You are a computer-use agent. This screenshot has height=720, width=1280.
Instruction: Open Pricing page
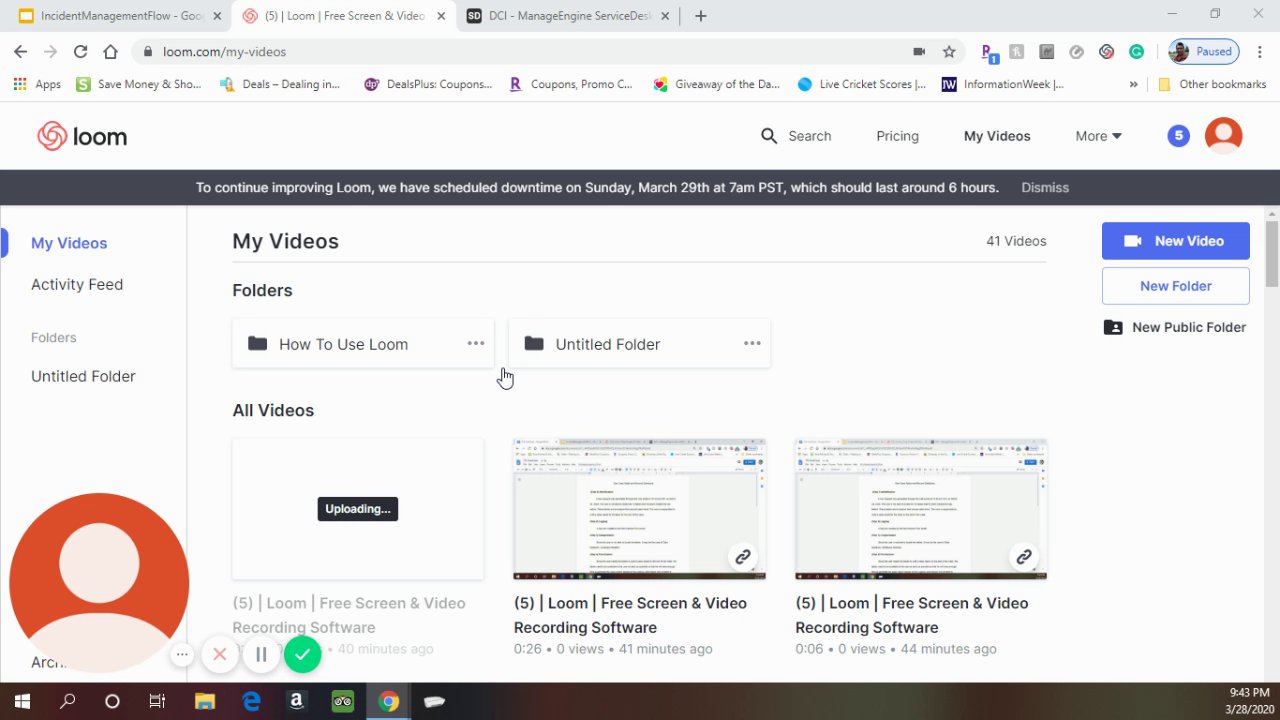[897, 136]
